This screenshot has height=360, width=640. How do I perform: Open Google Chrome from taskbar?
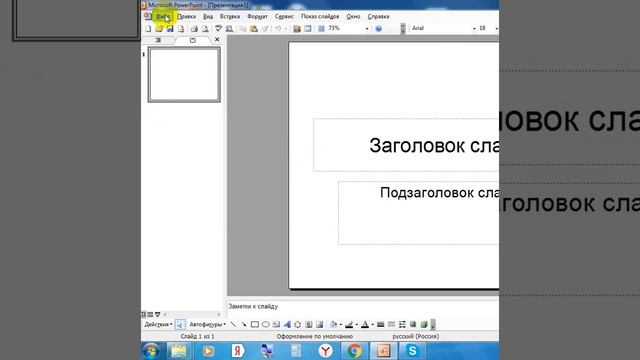click(x=354, y=351)
